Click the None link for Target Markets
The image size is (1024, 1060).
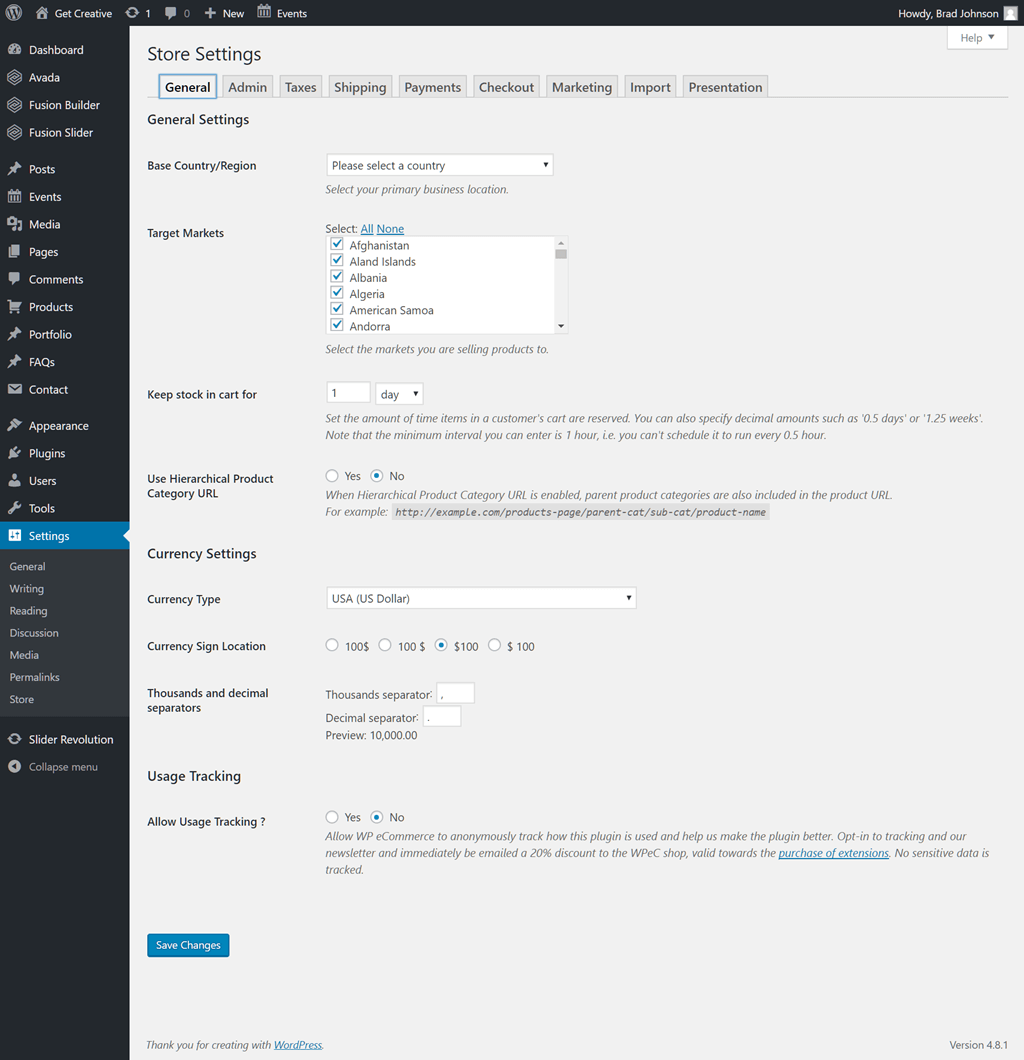pyautogui.click(x=390, y=228)
